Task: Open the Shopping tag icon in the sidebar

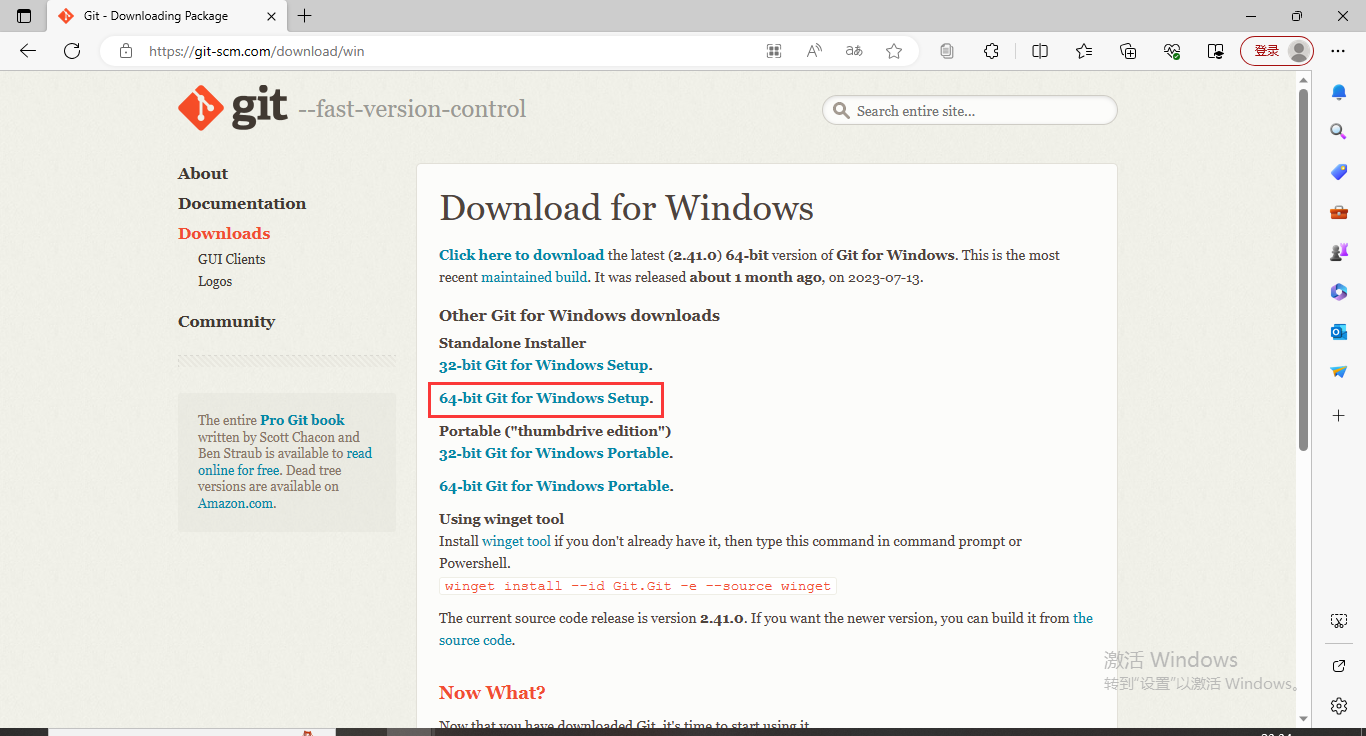Action: [x=1338, y=172]
